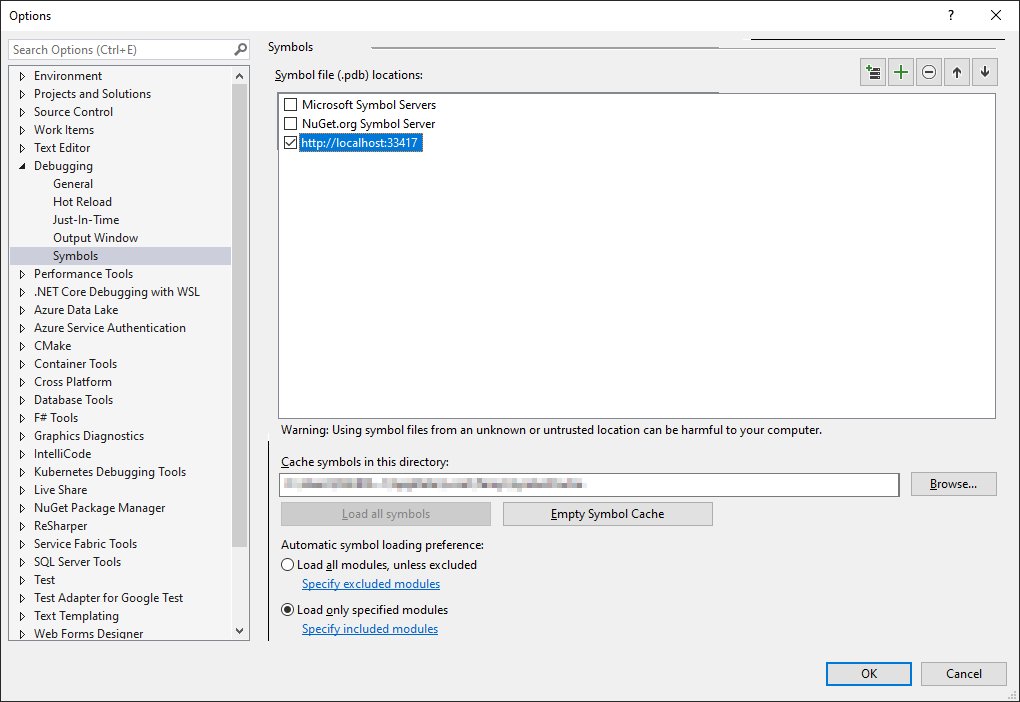
Task: Select the Text Templating category
Action: pos(76,615)
